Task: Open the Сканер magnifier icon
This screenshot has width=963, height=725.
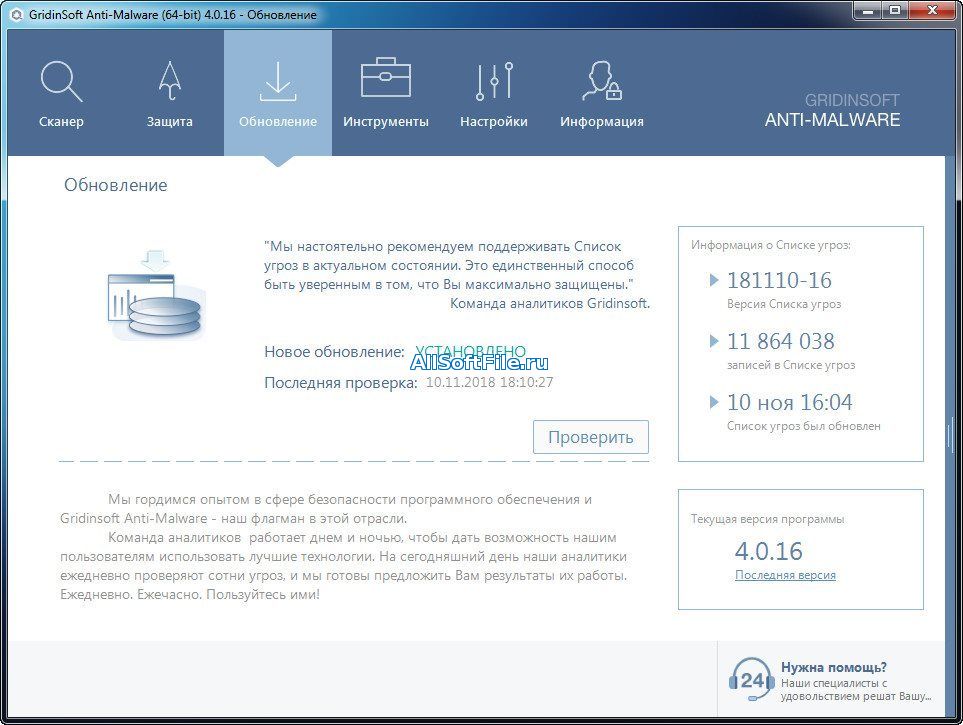Action: click(61, 80)
